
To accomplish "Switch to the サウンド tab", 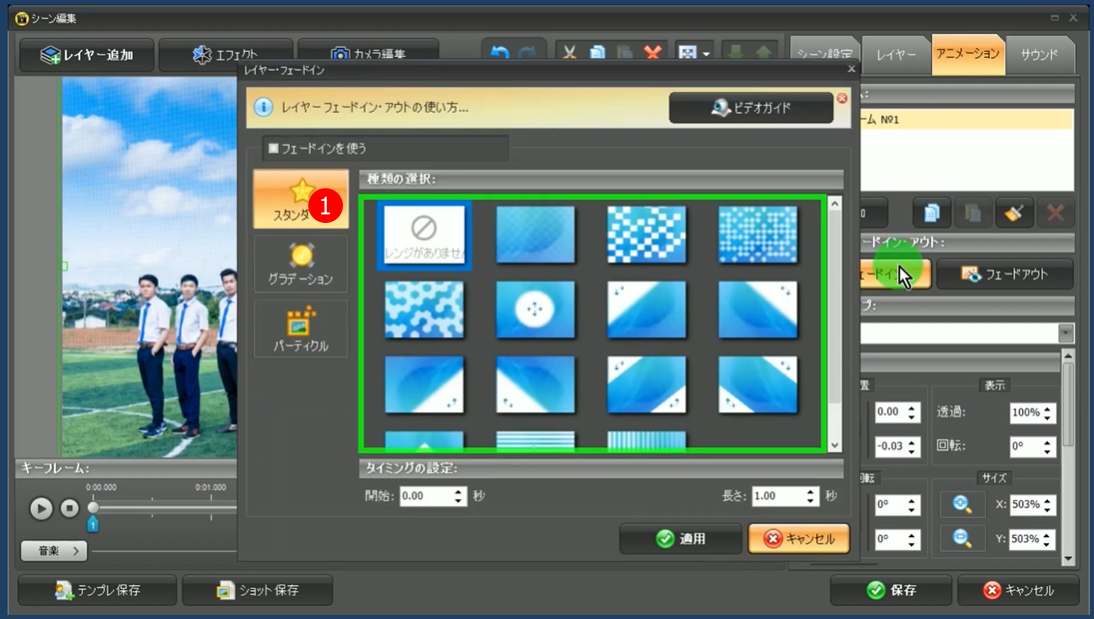I will point(1039,55).
